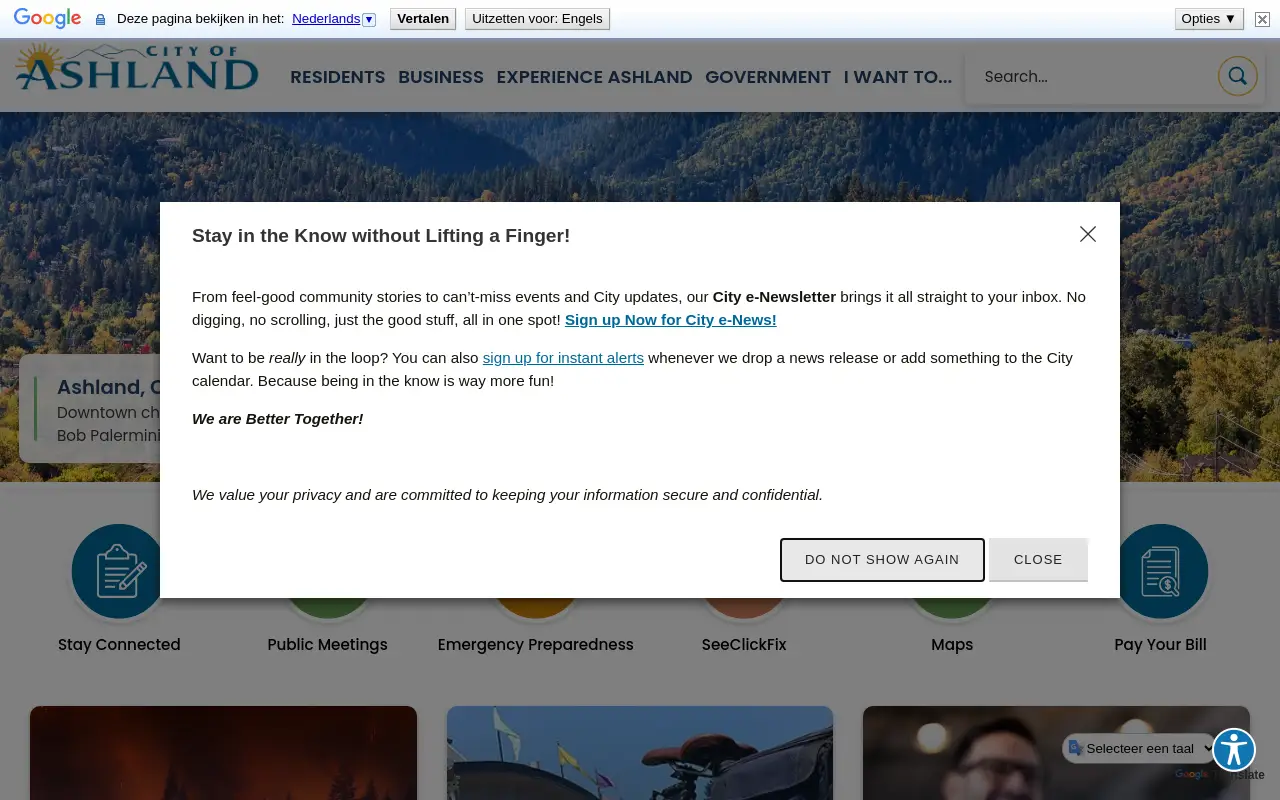Viewport: 1280px width, 800px height.
Task: Click the Google logo in translate bar
Action: pos(47,19)
